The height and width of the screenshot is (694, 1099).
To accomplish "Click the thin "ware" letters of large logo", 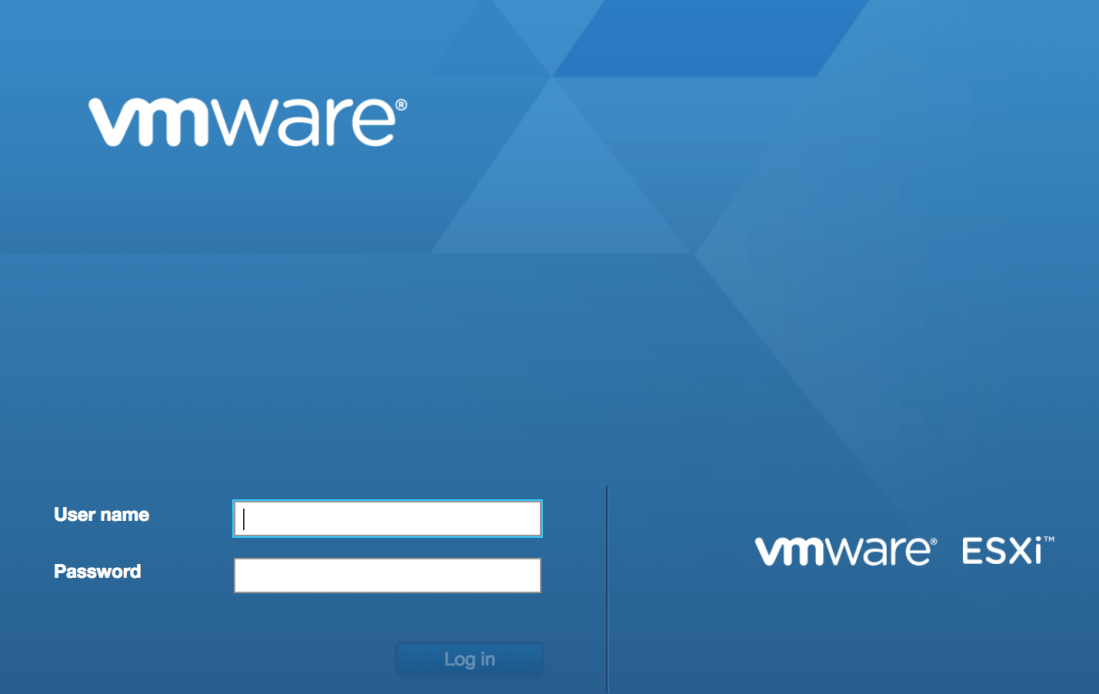I will [x=301, y=123].
